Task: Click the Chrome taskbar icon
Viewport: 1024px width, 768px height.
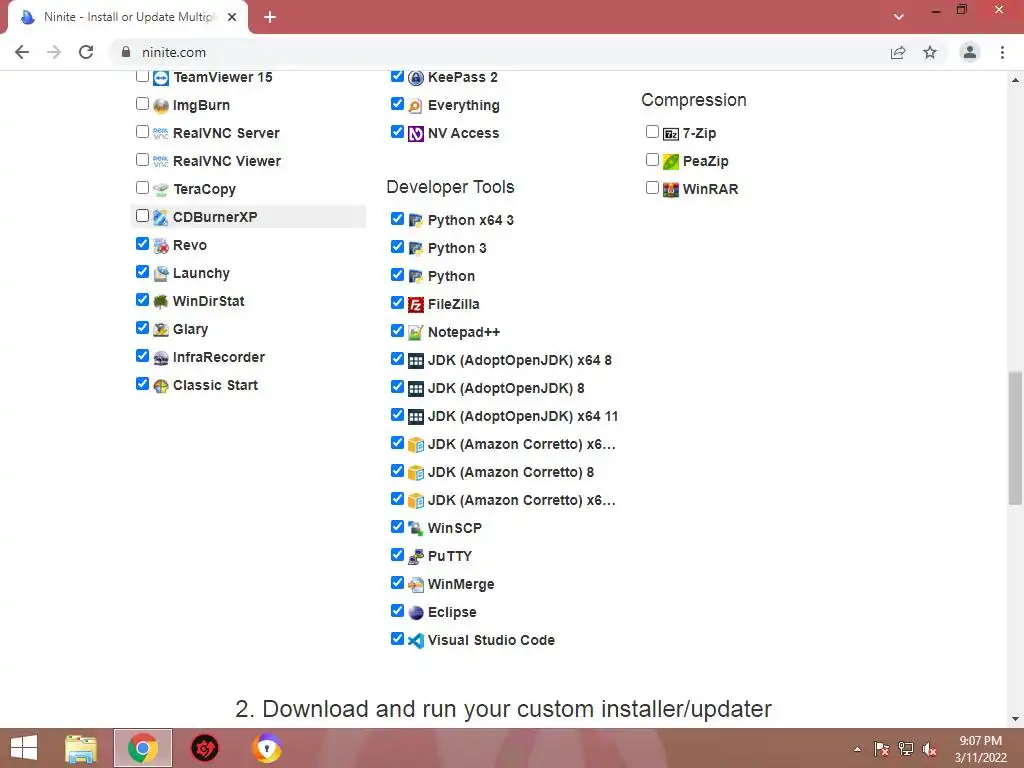Action: click(x=143, y=748)
